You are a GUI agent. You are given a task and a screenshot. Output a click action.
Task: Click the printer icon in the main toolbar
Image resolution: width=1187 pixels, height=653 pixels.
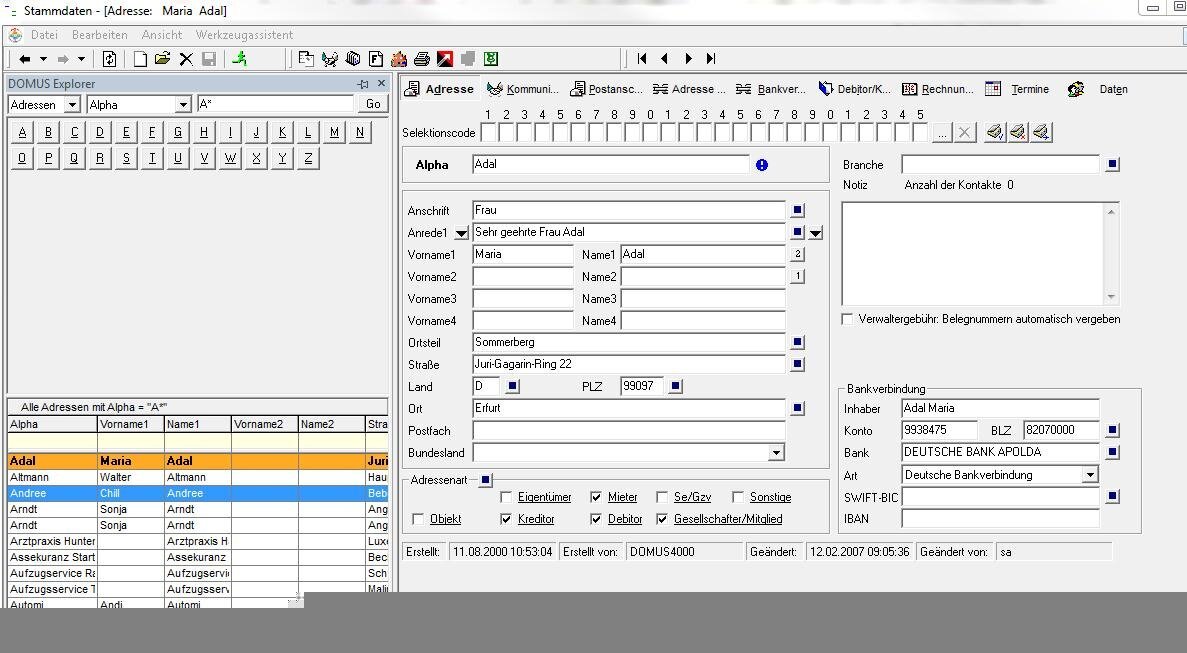pyautogui.click(x=421, y=58)
